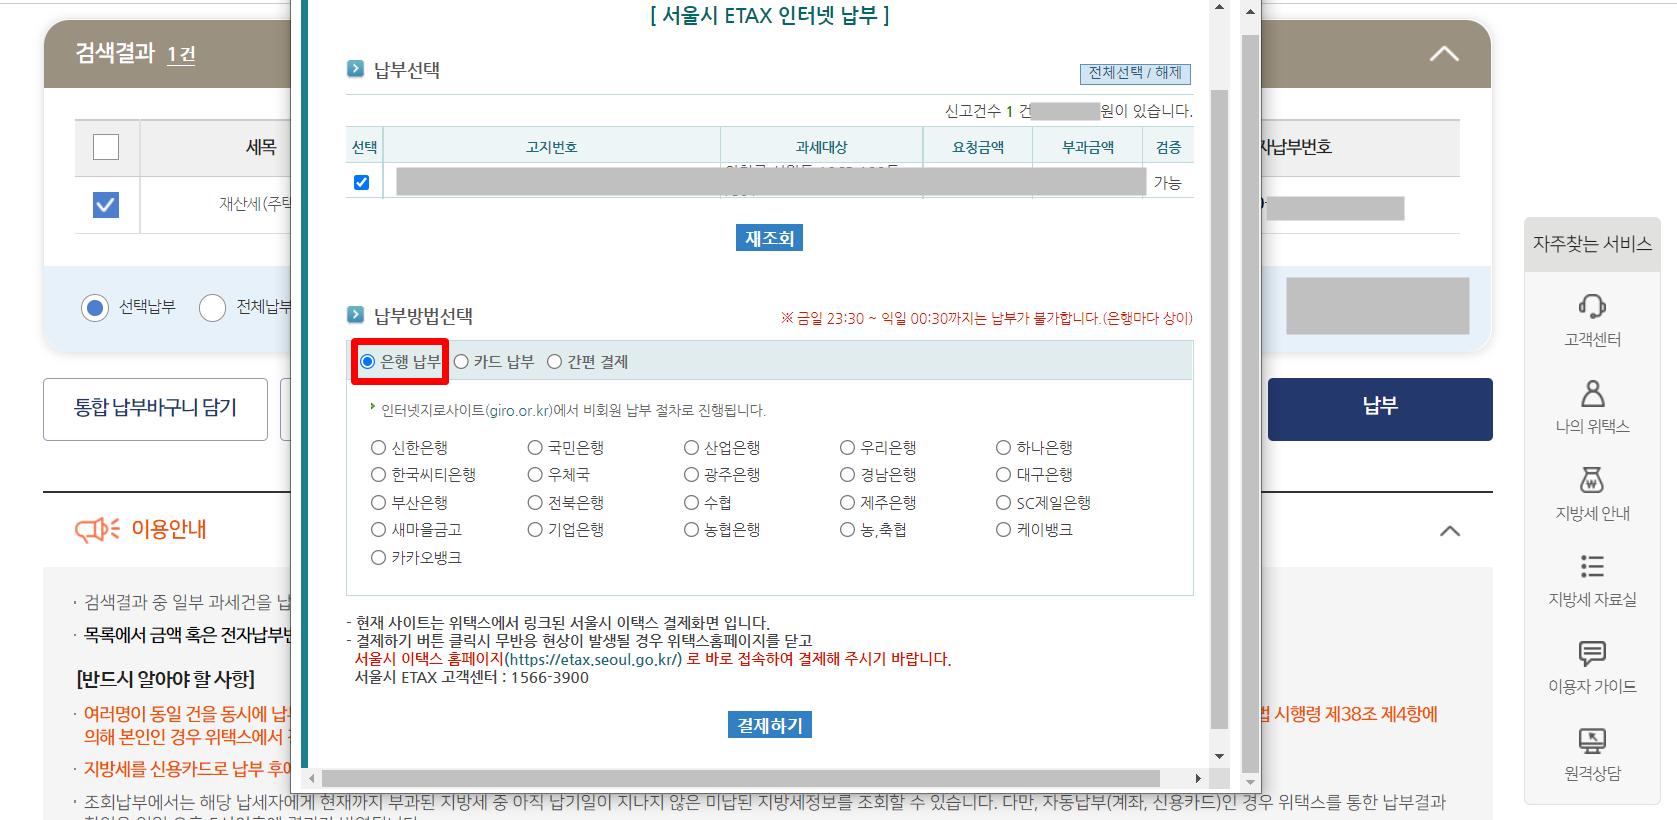1677x820 pixels.
Task: Open the 원격상담 monitor icon
Action: (1592, 740)
